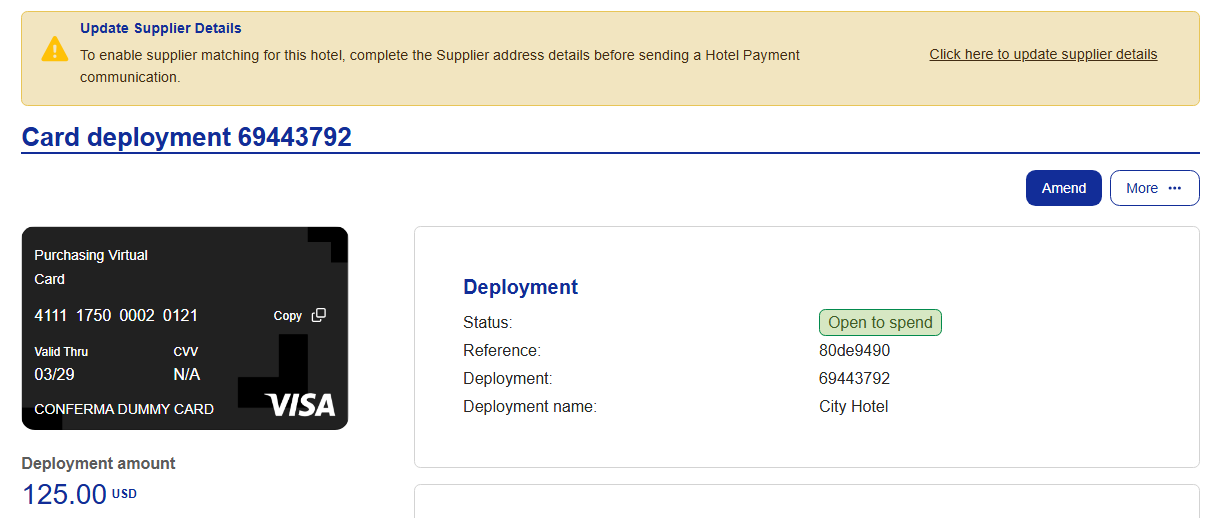The width and height of the screenshot is (1219, 518).
Task: Click the USD currency label
Action: point(124,494)
